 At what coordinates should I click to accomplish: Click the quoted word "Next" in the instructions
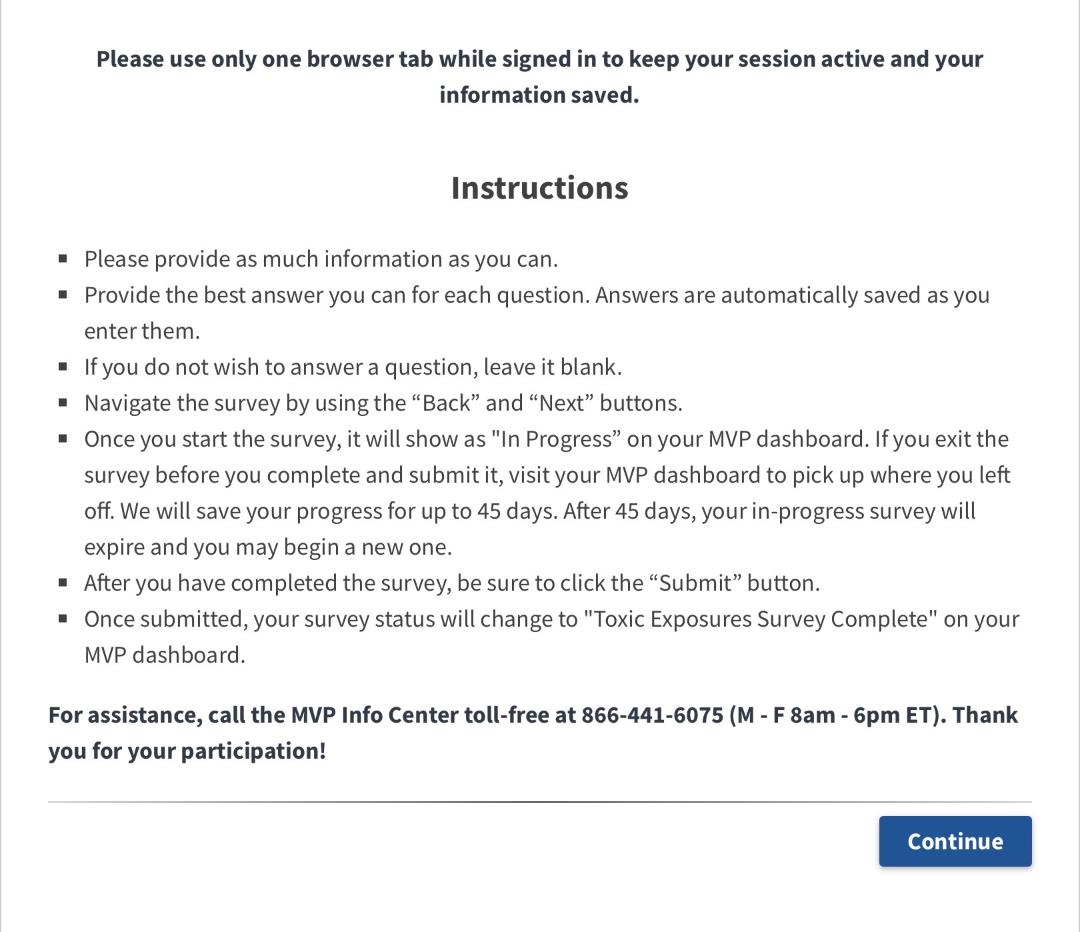pyautogui.click(x=561, y=403)
